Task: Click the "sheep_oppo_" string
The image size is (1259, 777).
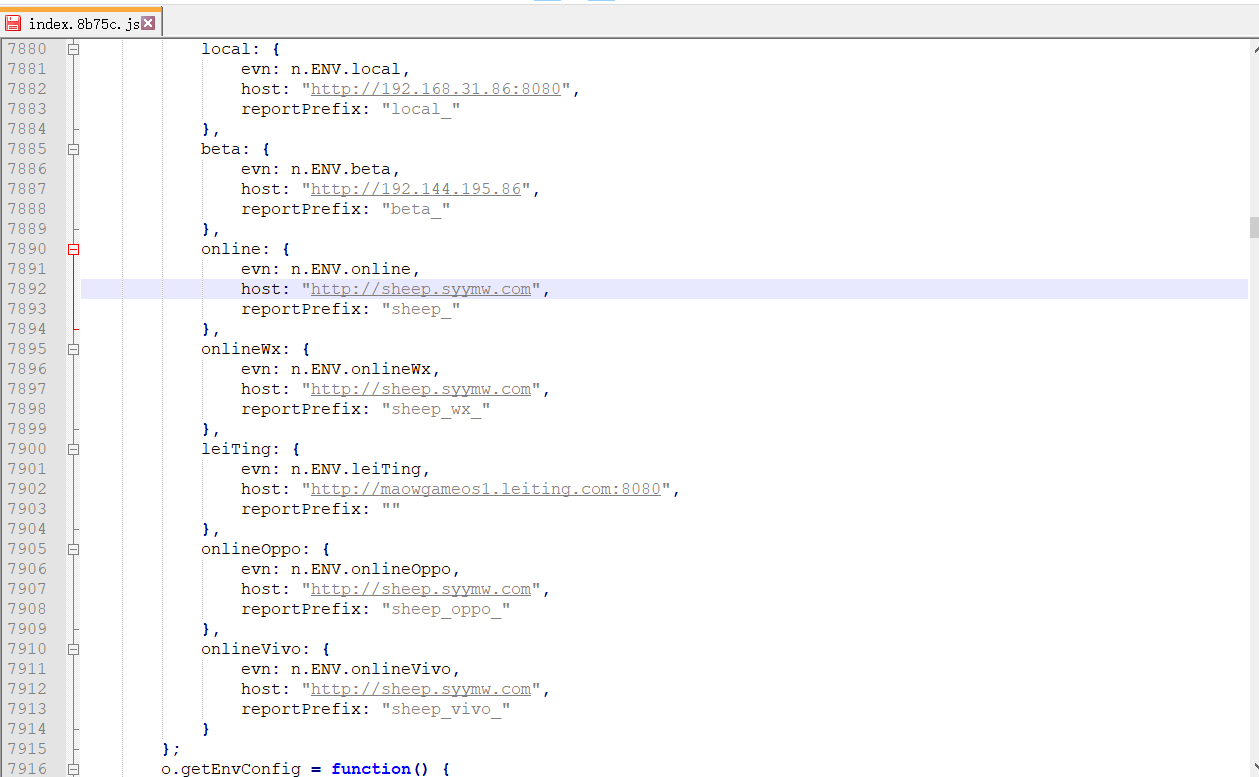Action: pos(446,609)
